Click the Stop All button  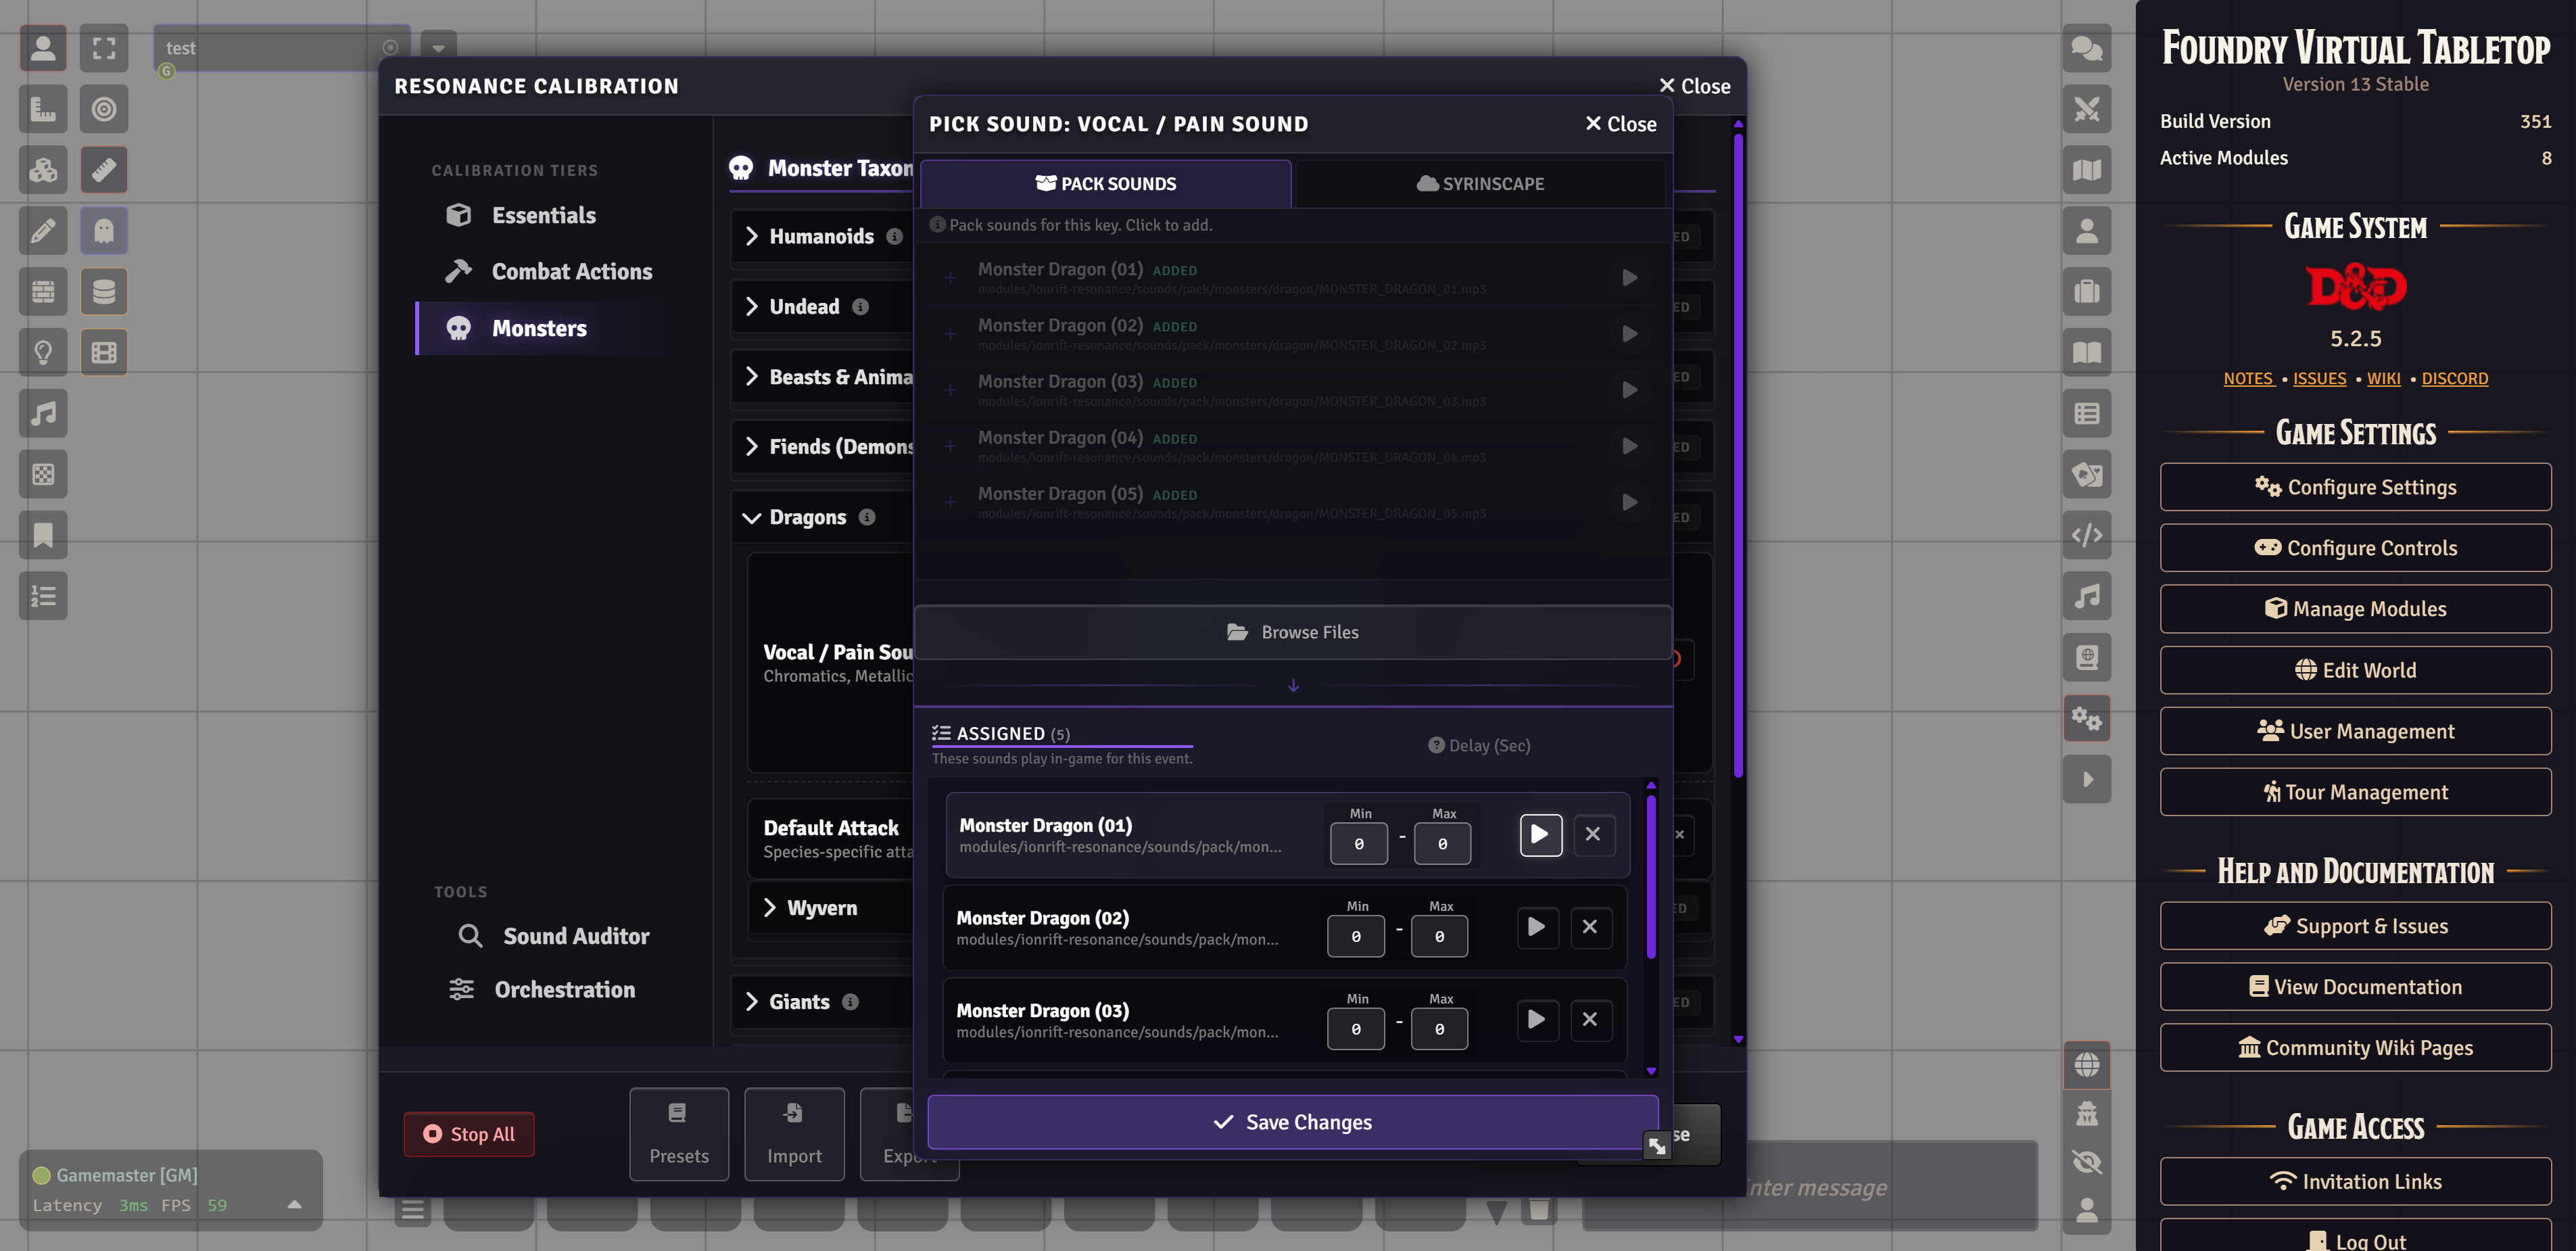pyautogui.click(x=469, y=1134)
